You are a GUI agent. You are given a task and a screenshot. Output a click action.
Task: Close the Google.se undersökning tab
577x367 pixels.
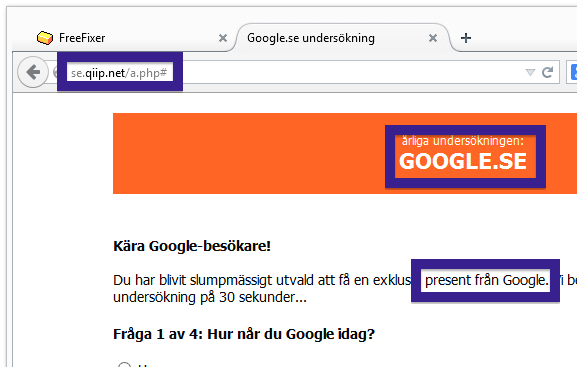point(433,38)
